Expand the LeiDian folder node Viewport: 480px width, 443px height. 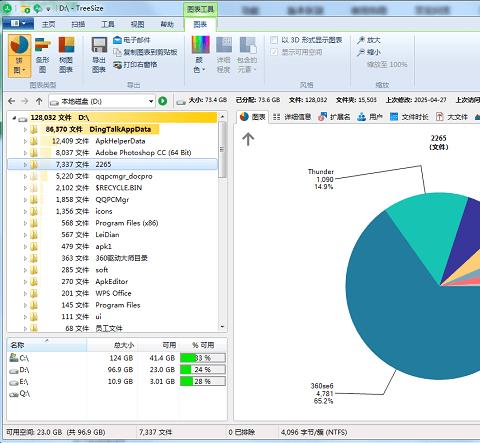[25, 235]
